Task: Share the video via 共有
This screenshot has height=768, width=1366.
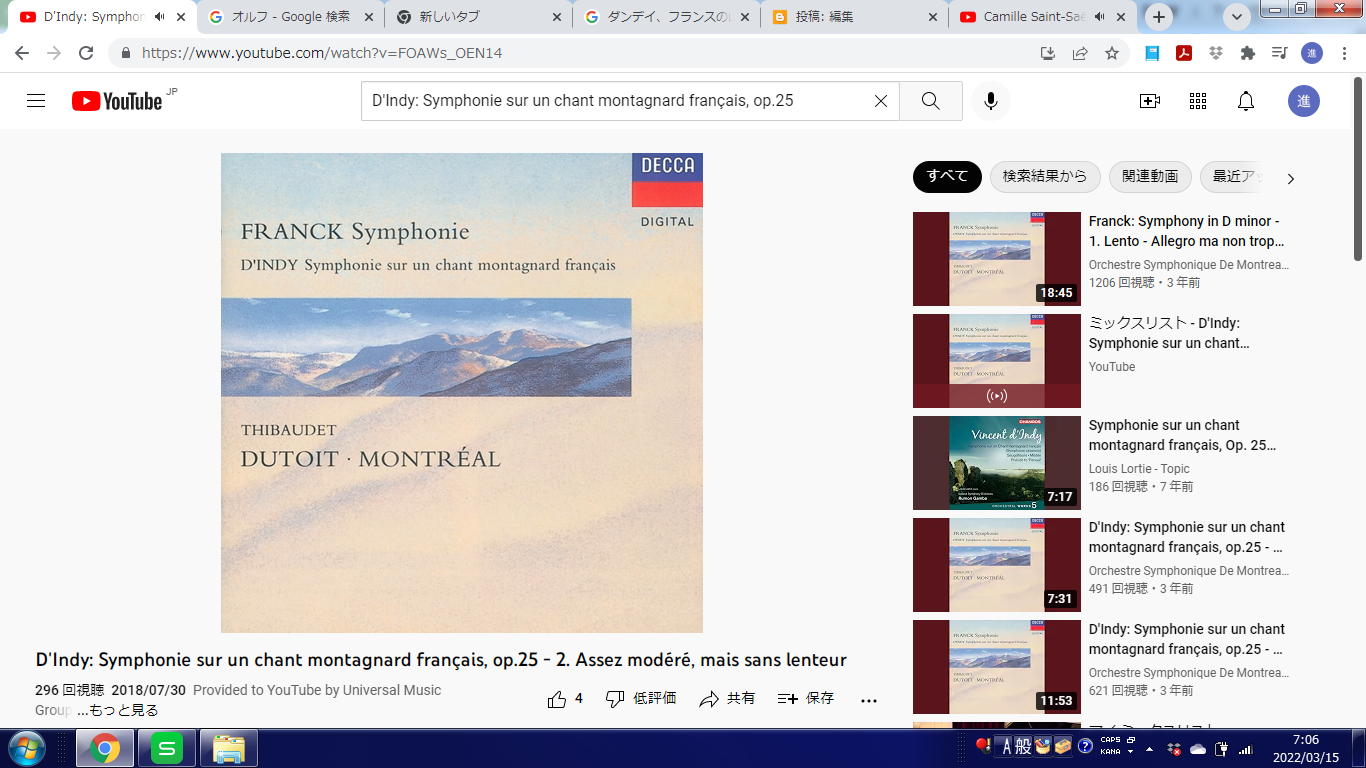Action: click(727, 699)
